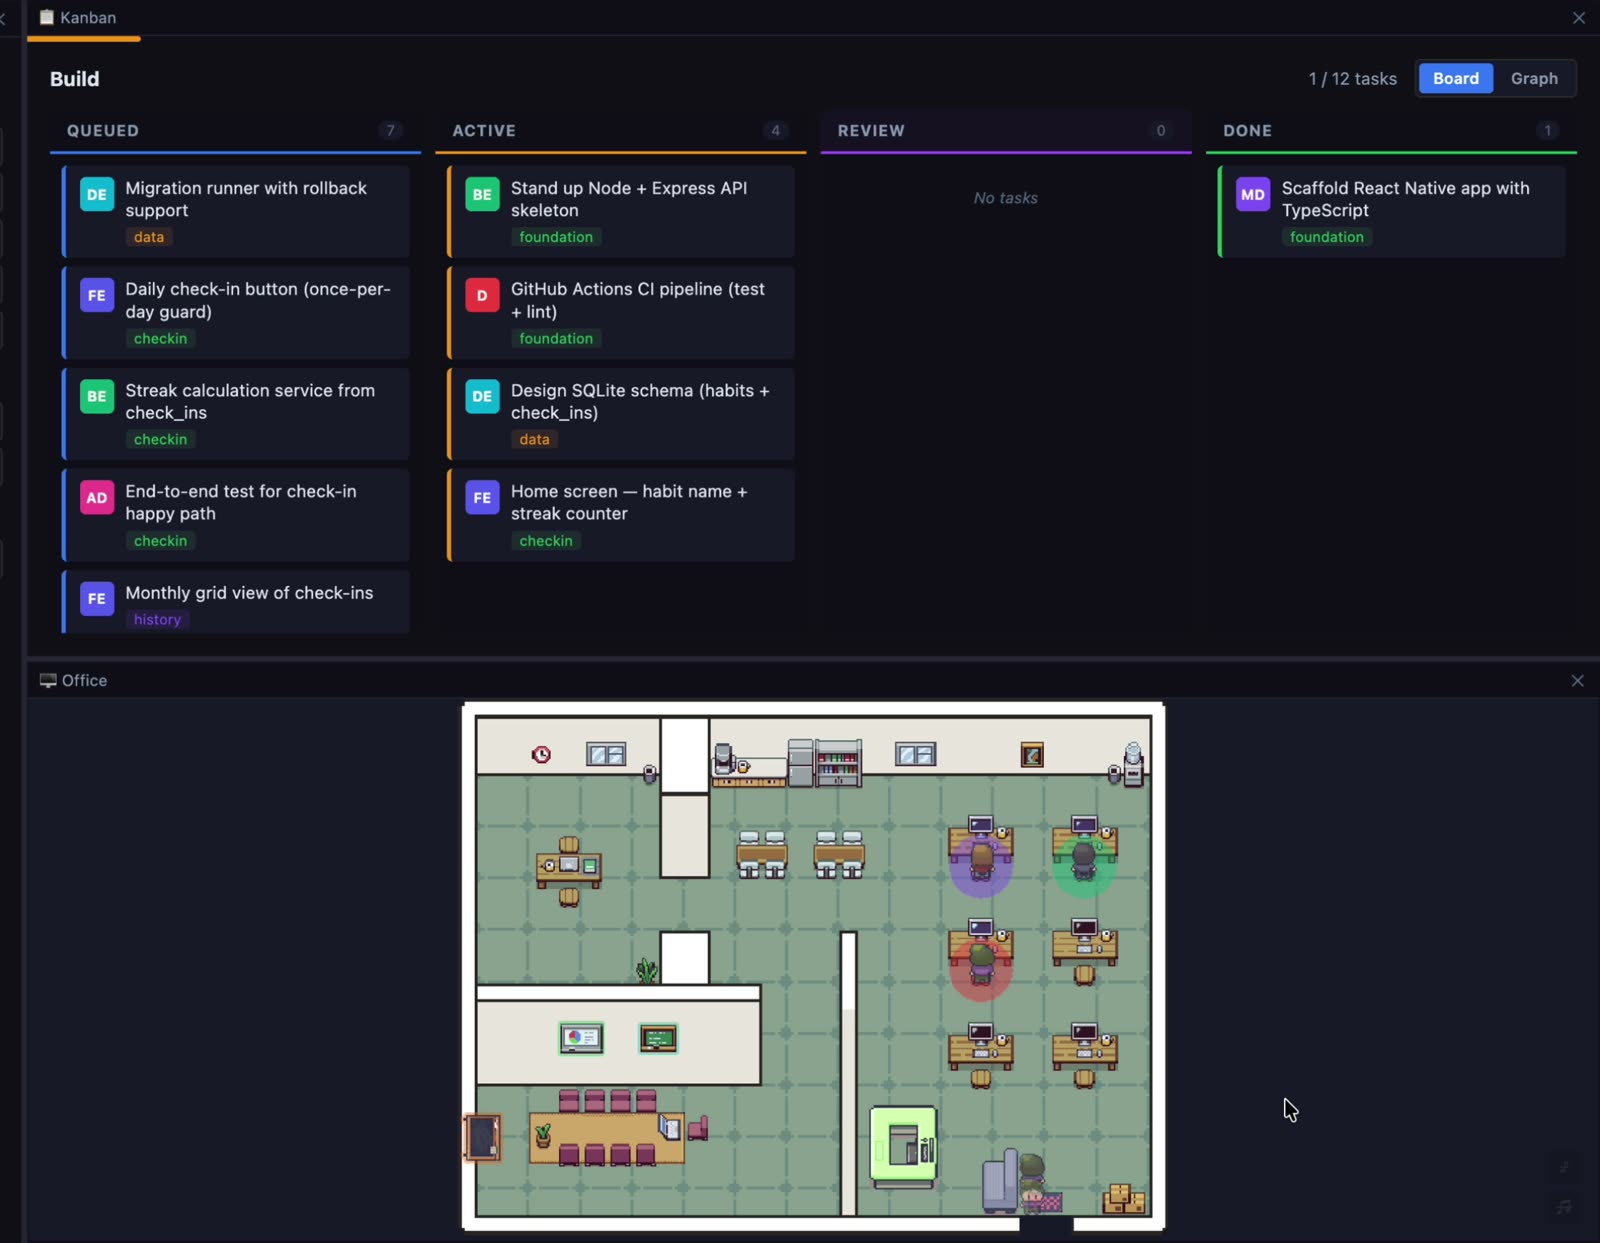The width and height of the screenshot is (1600, 1243).
Task: Open the Scaffold React Native app task
Action: (x=1392, y=211)
